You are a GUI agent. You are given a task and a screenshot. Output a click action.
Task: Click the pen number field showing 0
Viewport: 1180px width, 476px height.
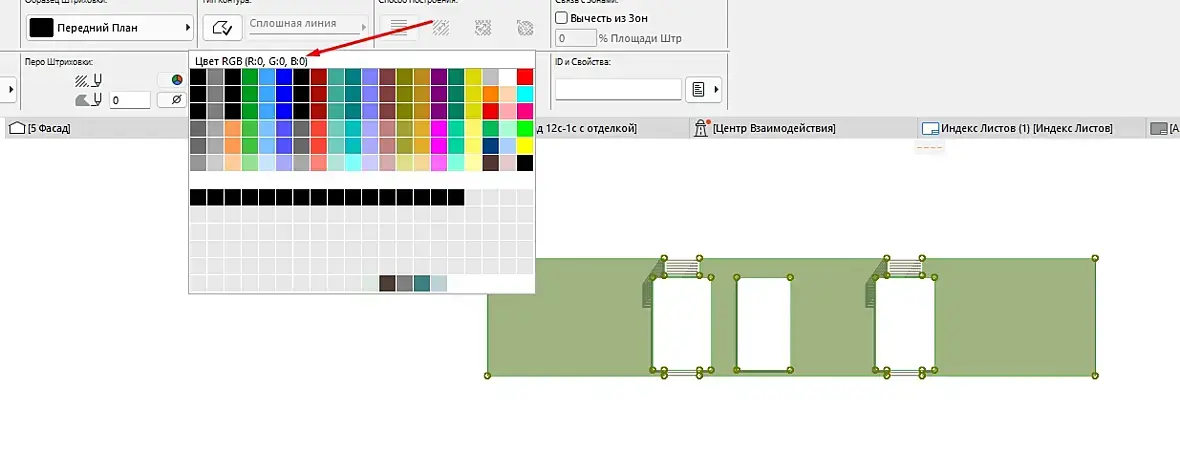[x=130, y=100]
